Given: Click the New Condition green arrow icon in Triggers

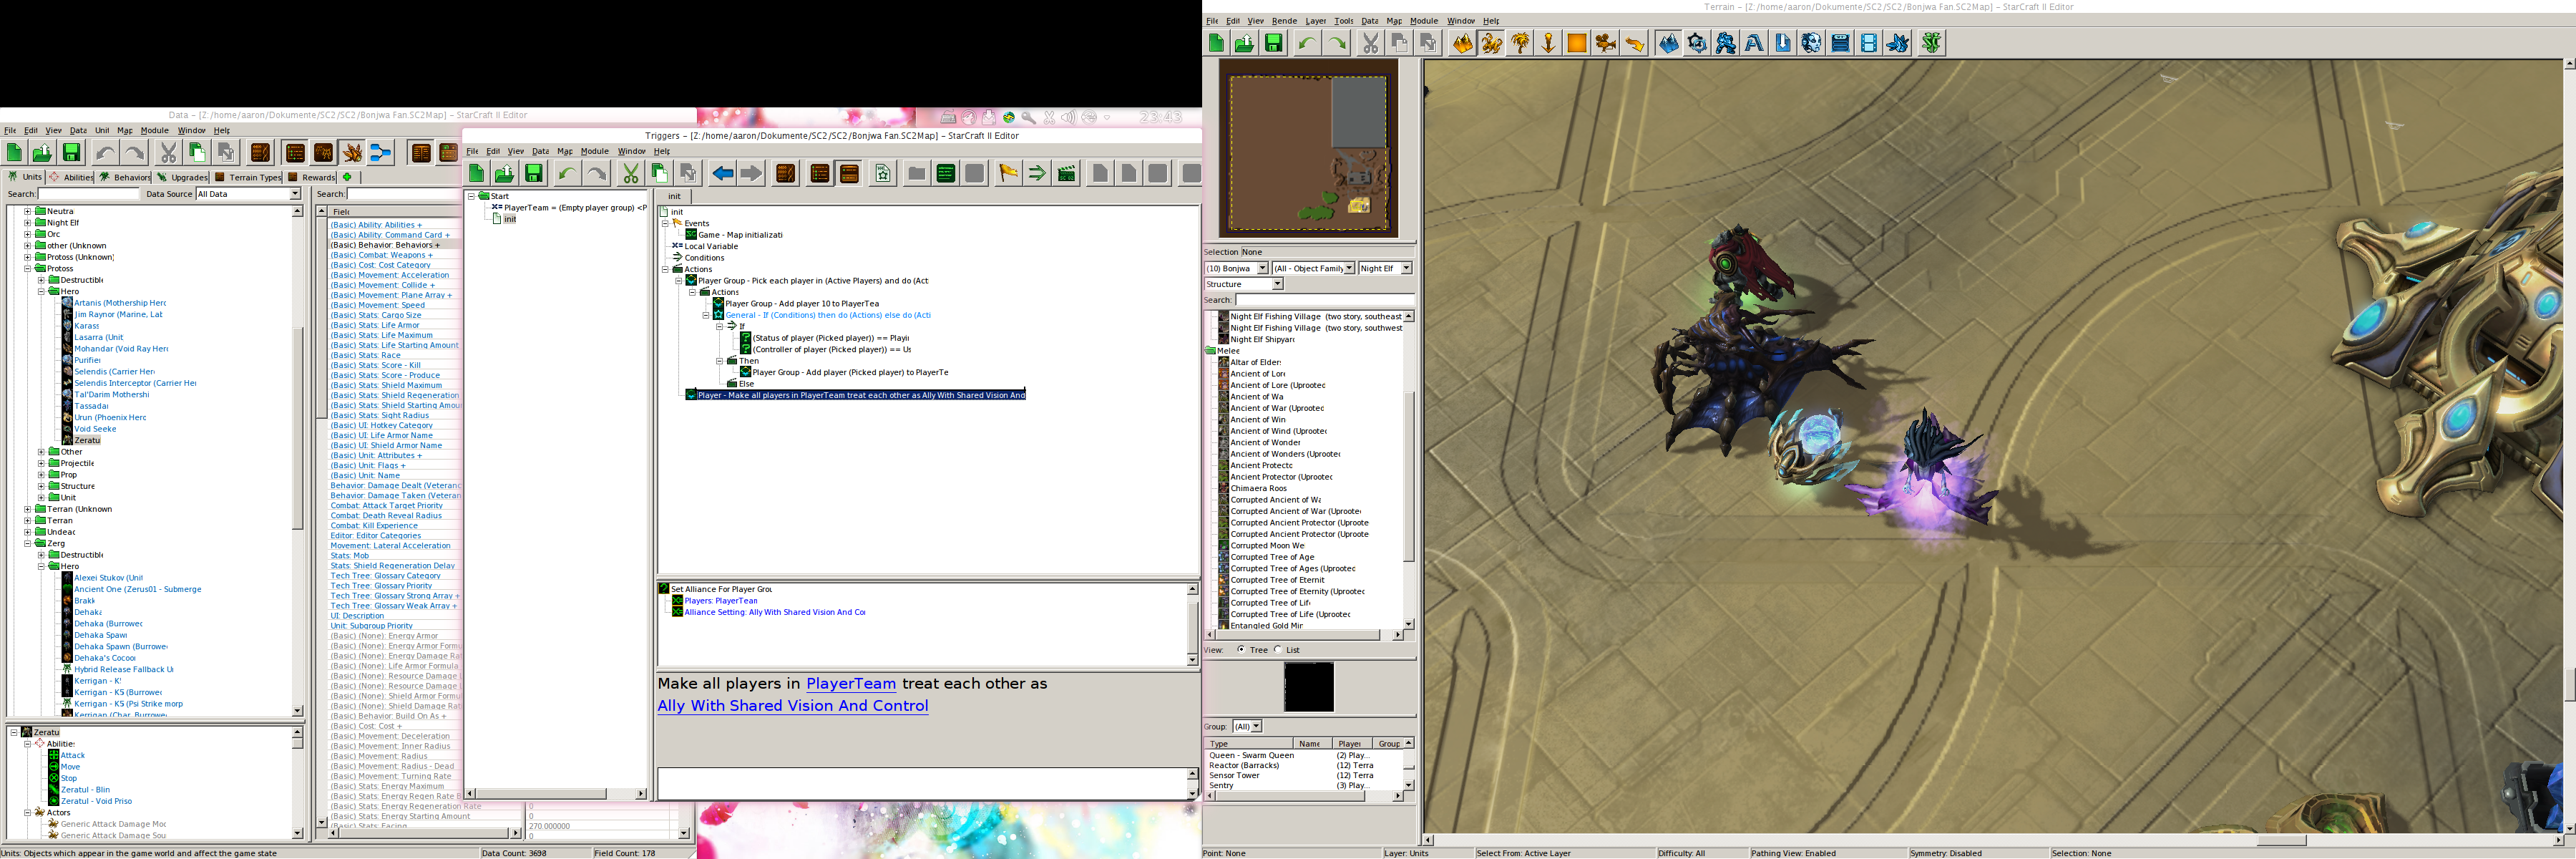Looking at the screenshot, I should (1037, 174).
